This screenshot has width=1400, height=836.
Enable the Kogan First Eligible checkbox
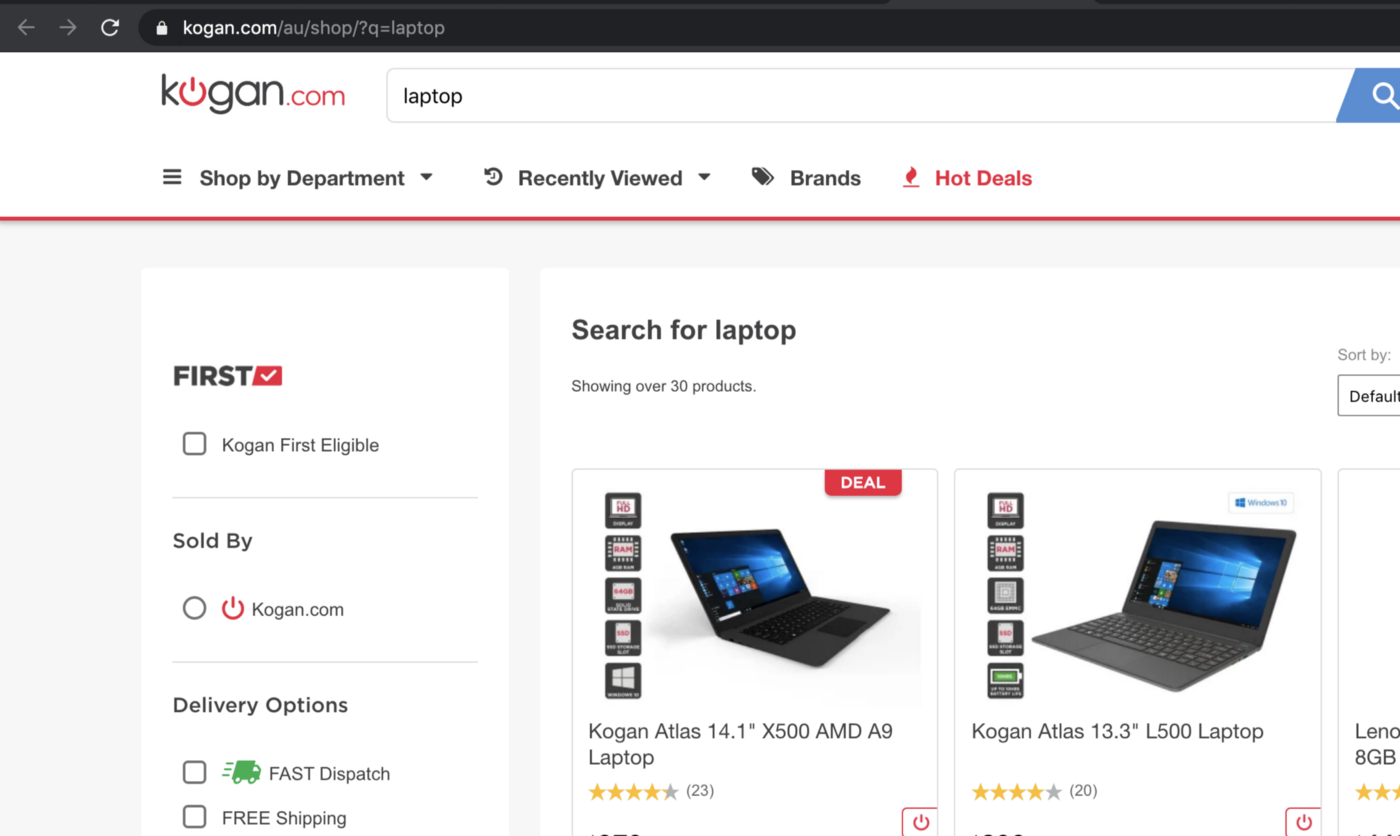click(x=195, y=444)
